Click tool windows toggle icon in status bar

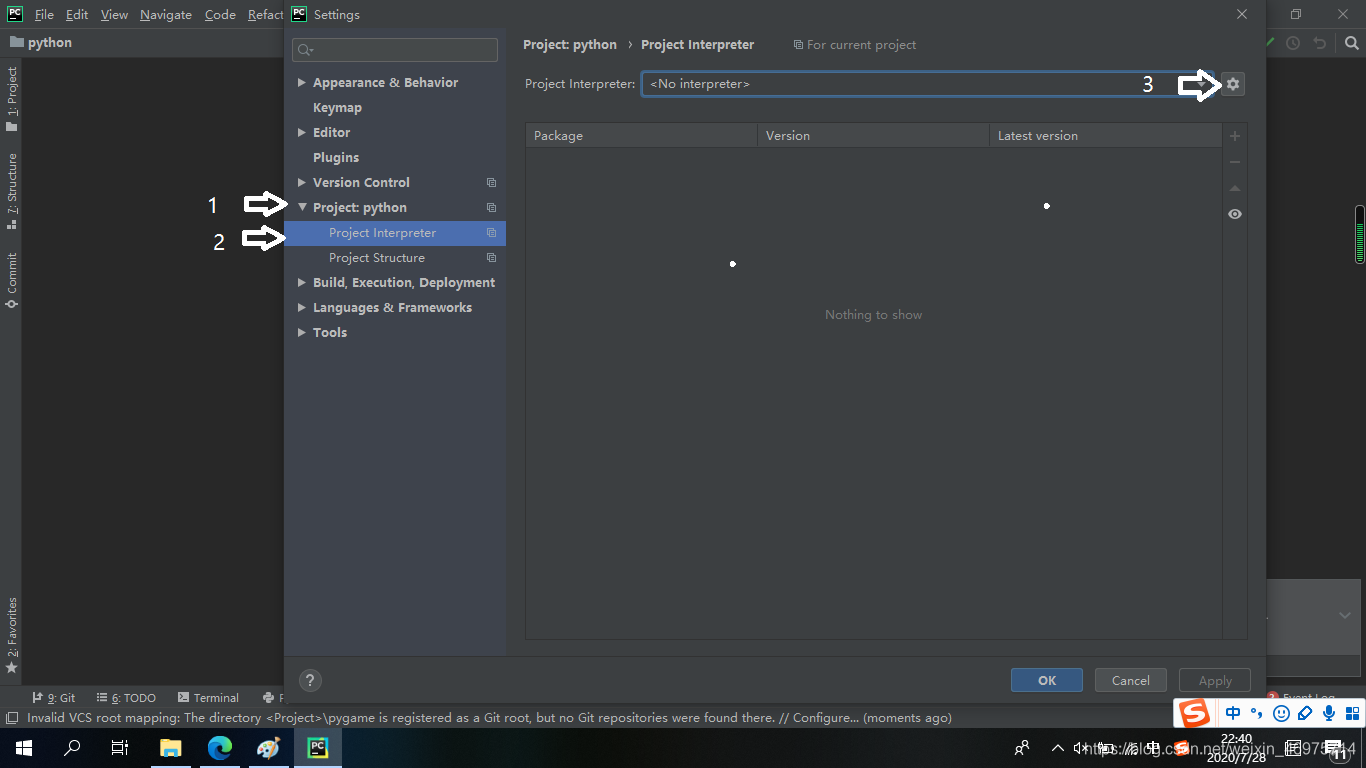coord(11,718)
